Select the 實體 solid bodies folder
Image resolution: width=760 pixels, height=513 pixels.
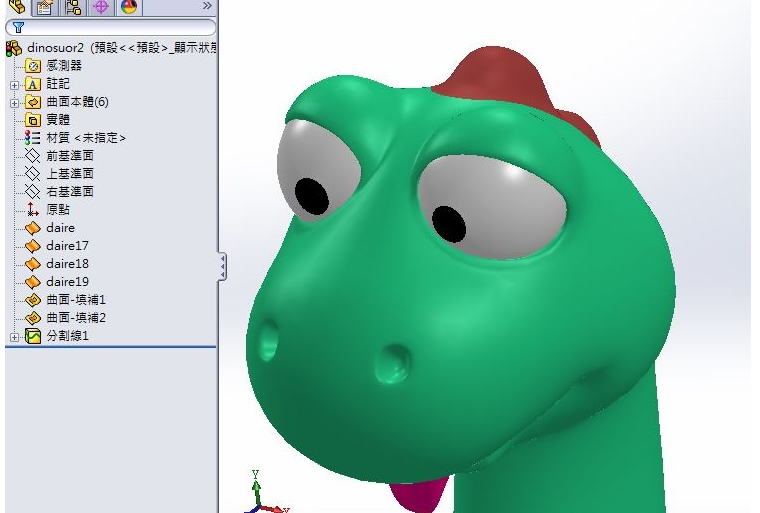click(58, 120)
